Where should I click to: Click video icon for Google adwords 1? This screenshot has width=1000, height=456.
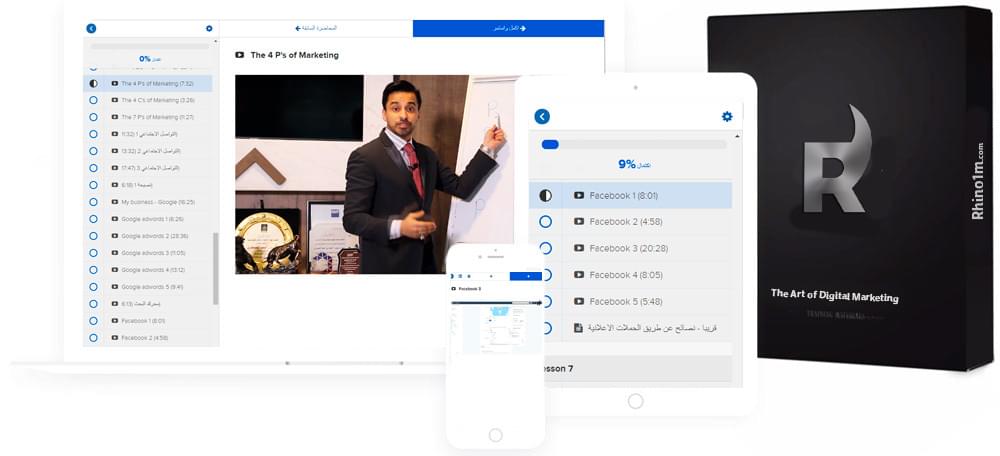point(115,219)
